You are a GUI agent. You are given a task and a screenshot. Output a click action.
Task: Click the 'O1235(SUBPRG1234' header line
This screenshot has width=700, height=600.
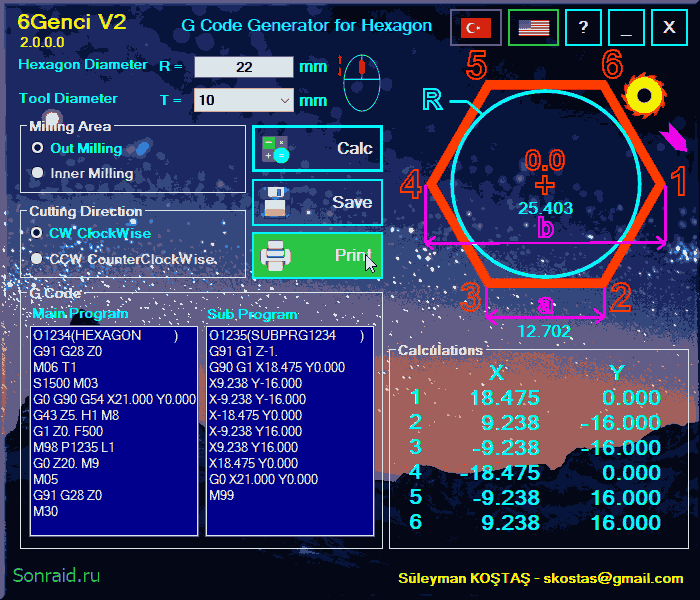click(x=287, y=335)
